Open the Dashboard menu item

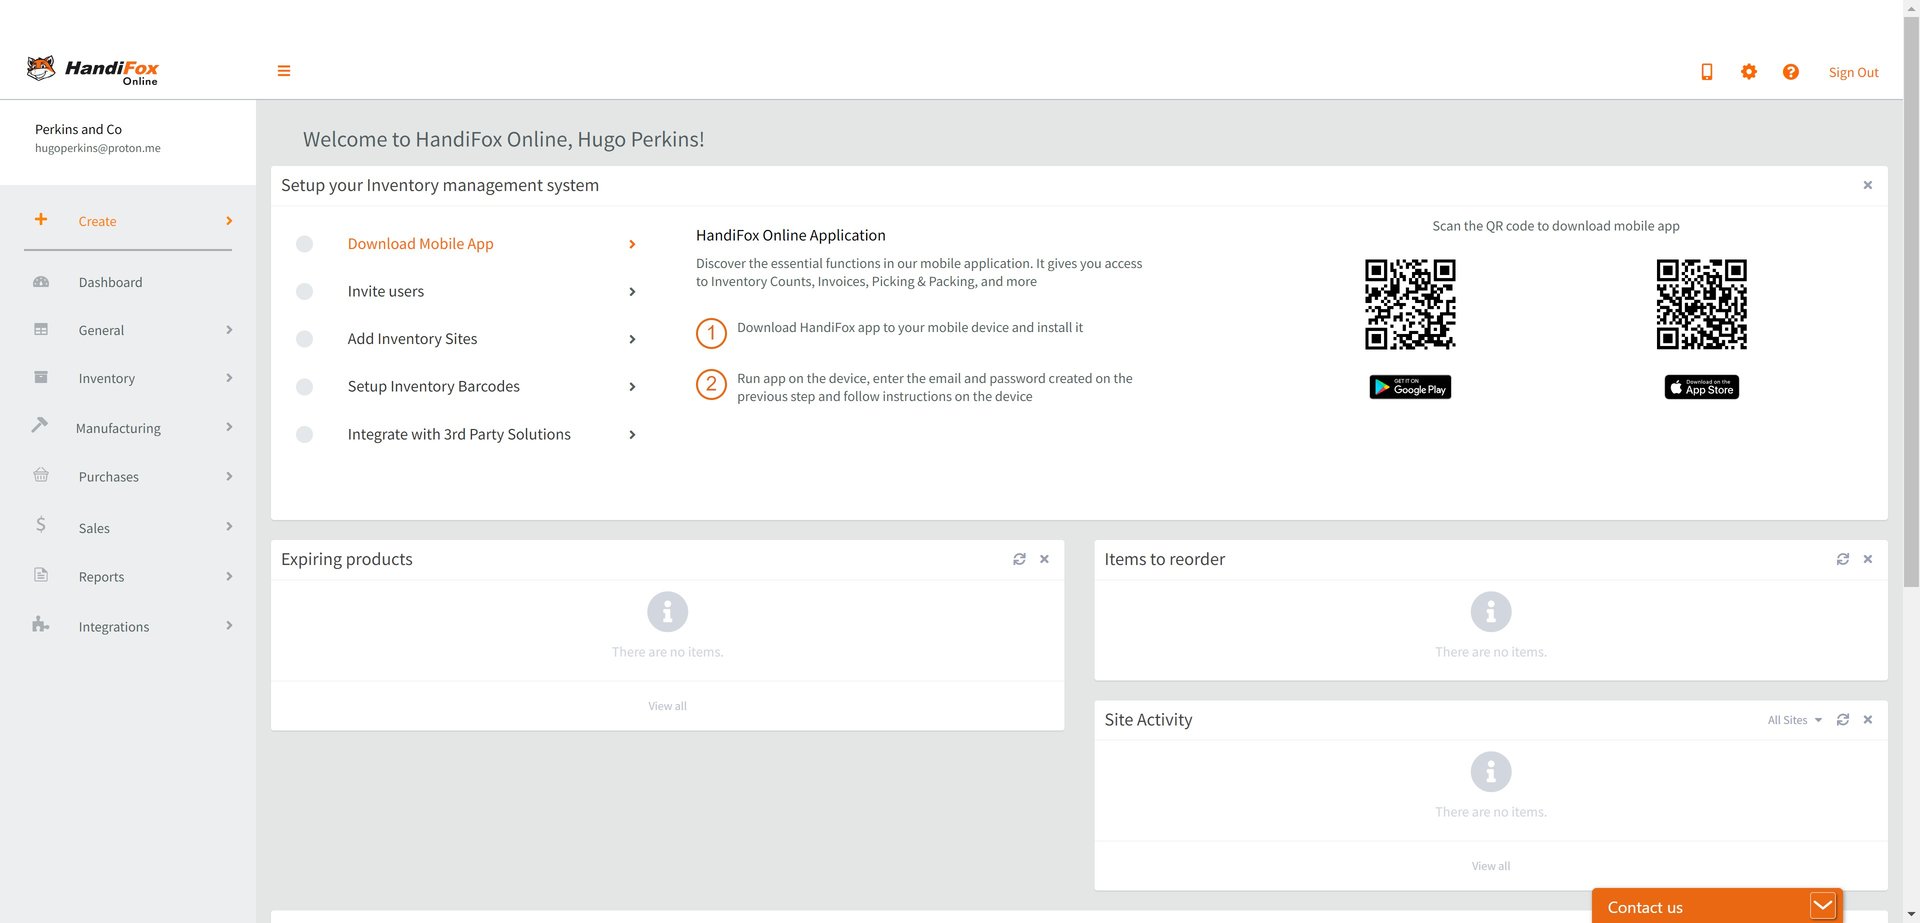[111, 283]
